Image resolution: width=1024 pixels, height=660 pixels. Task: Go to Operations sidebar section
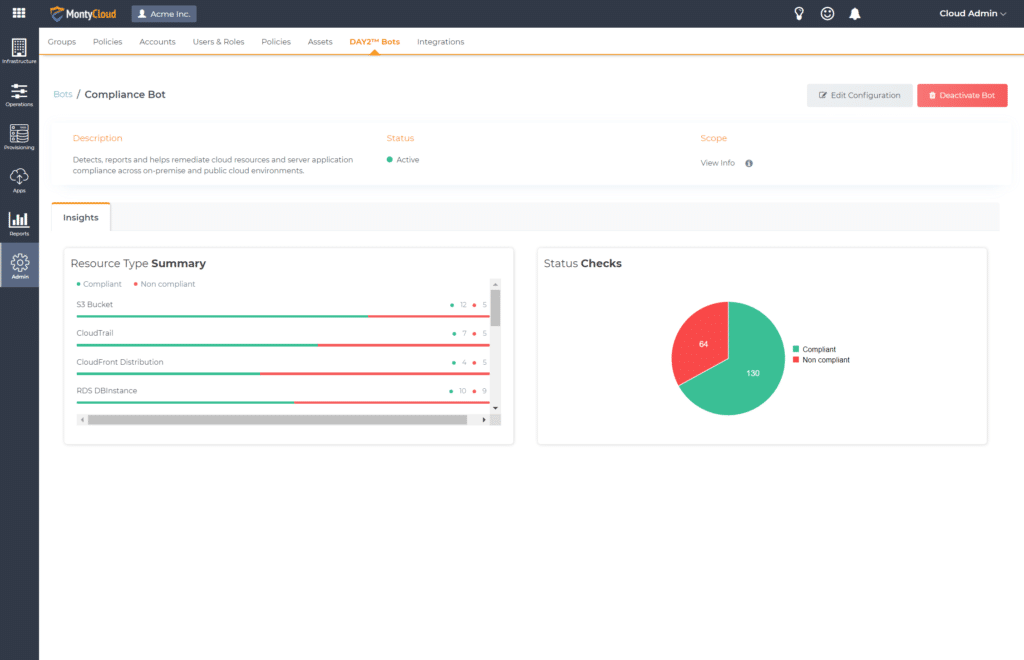(19, 94)
